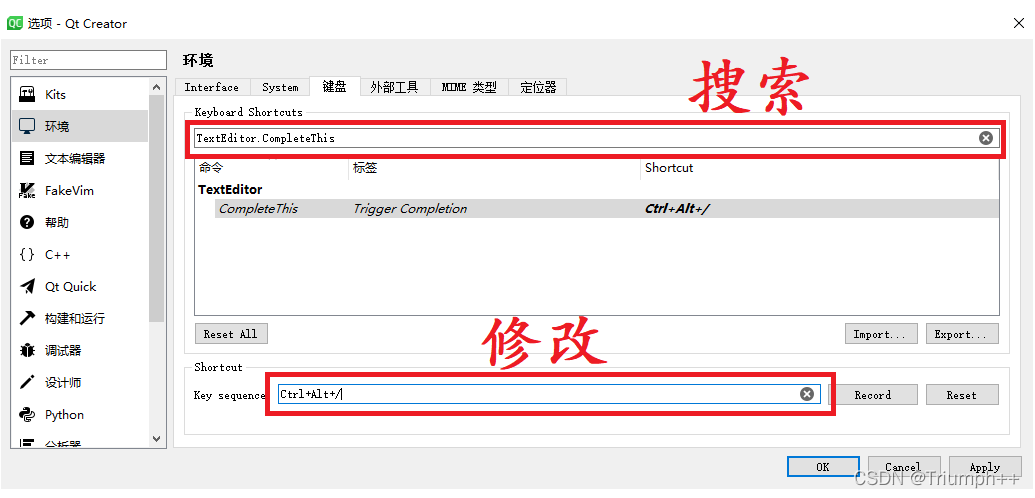The image size is (1035, 498).
Task: Click the 文本编辑器 icon
Action: [x=27, y=159]
